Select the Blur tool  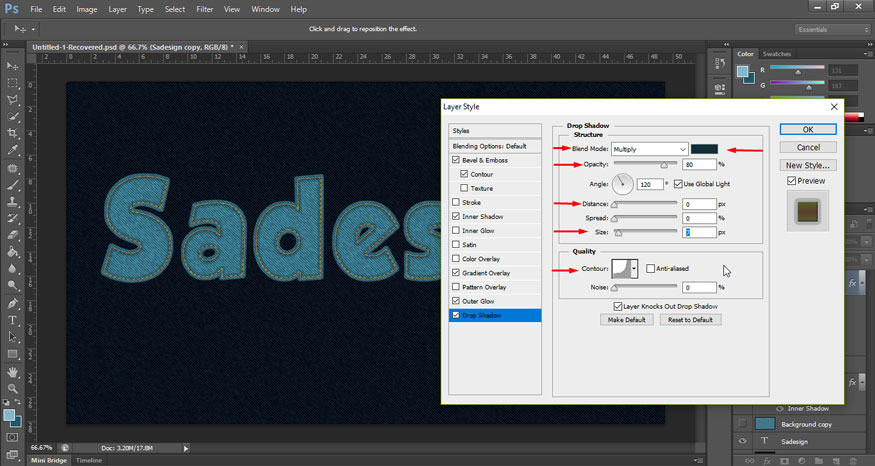[12, 268]
